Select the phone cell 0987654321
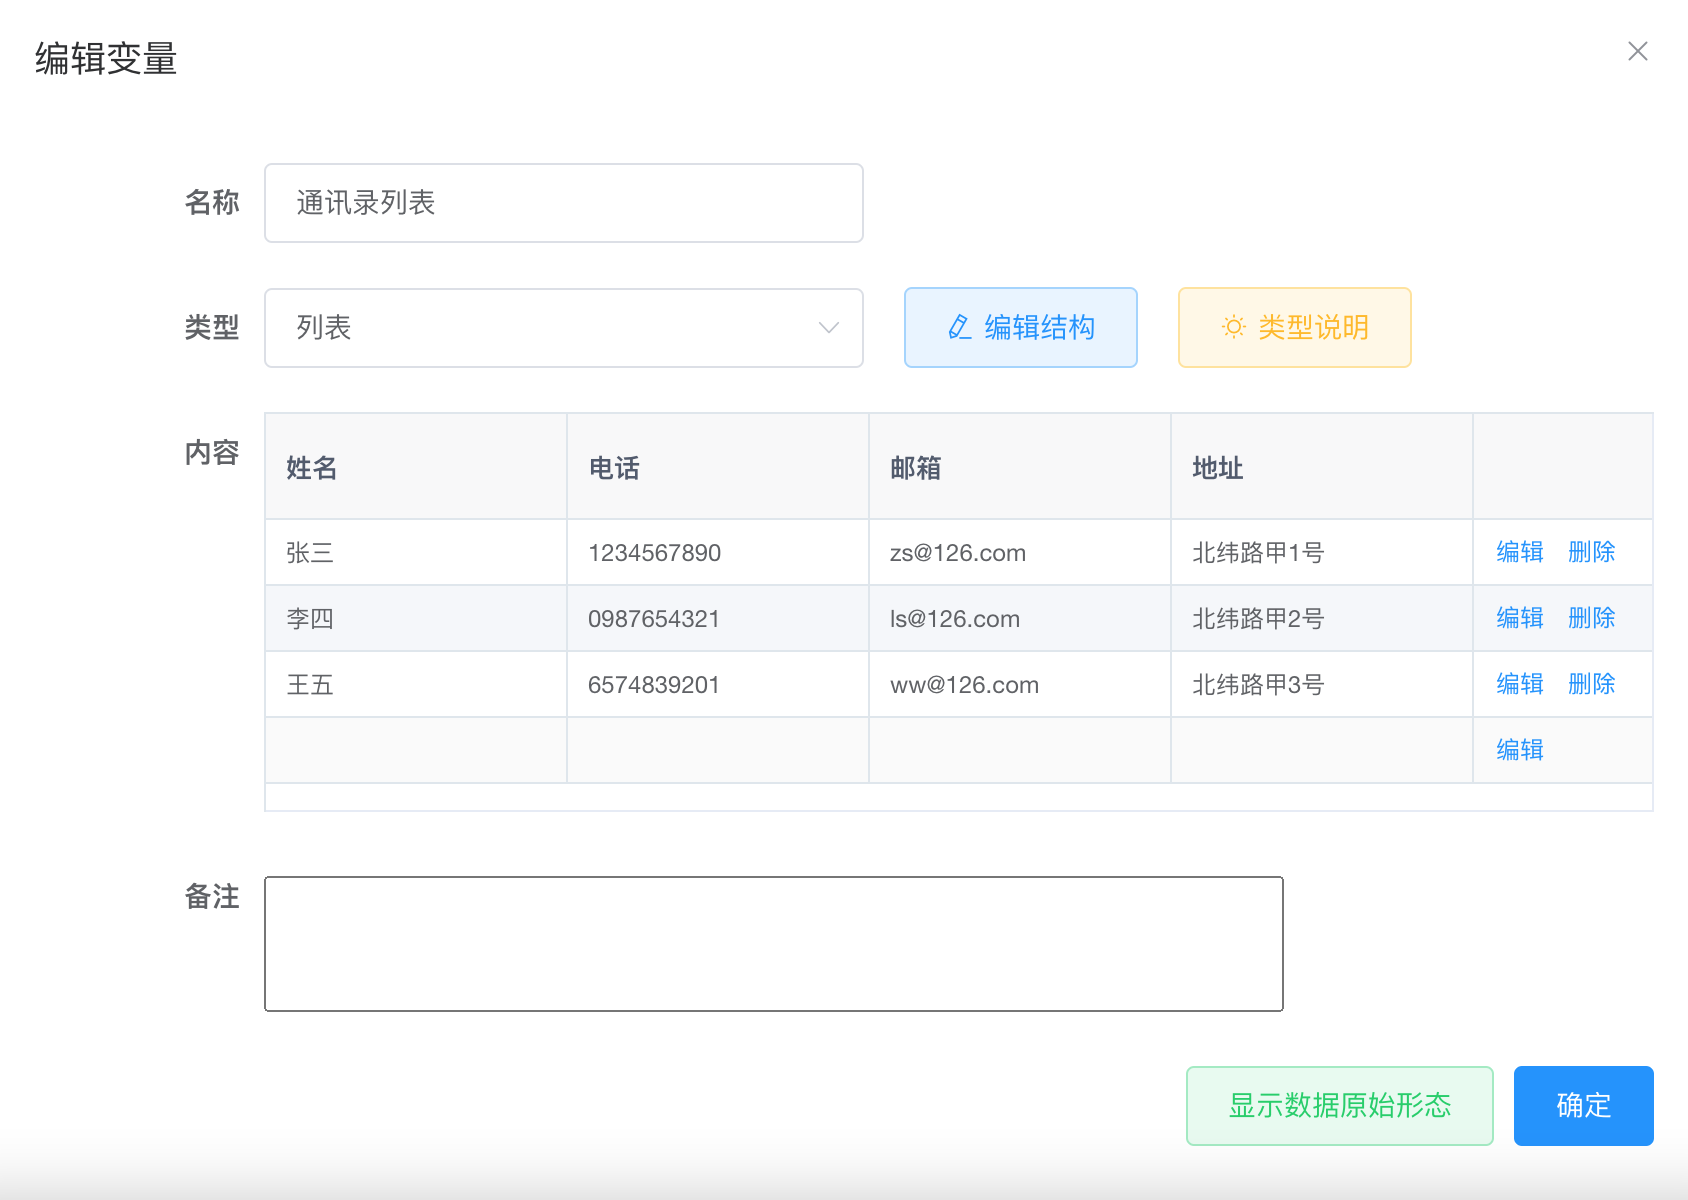 718,618
